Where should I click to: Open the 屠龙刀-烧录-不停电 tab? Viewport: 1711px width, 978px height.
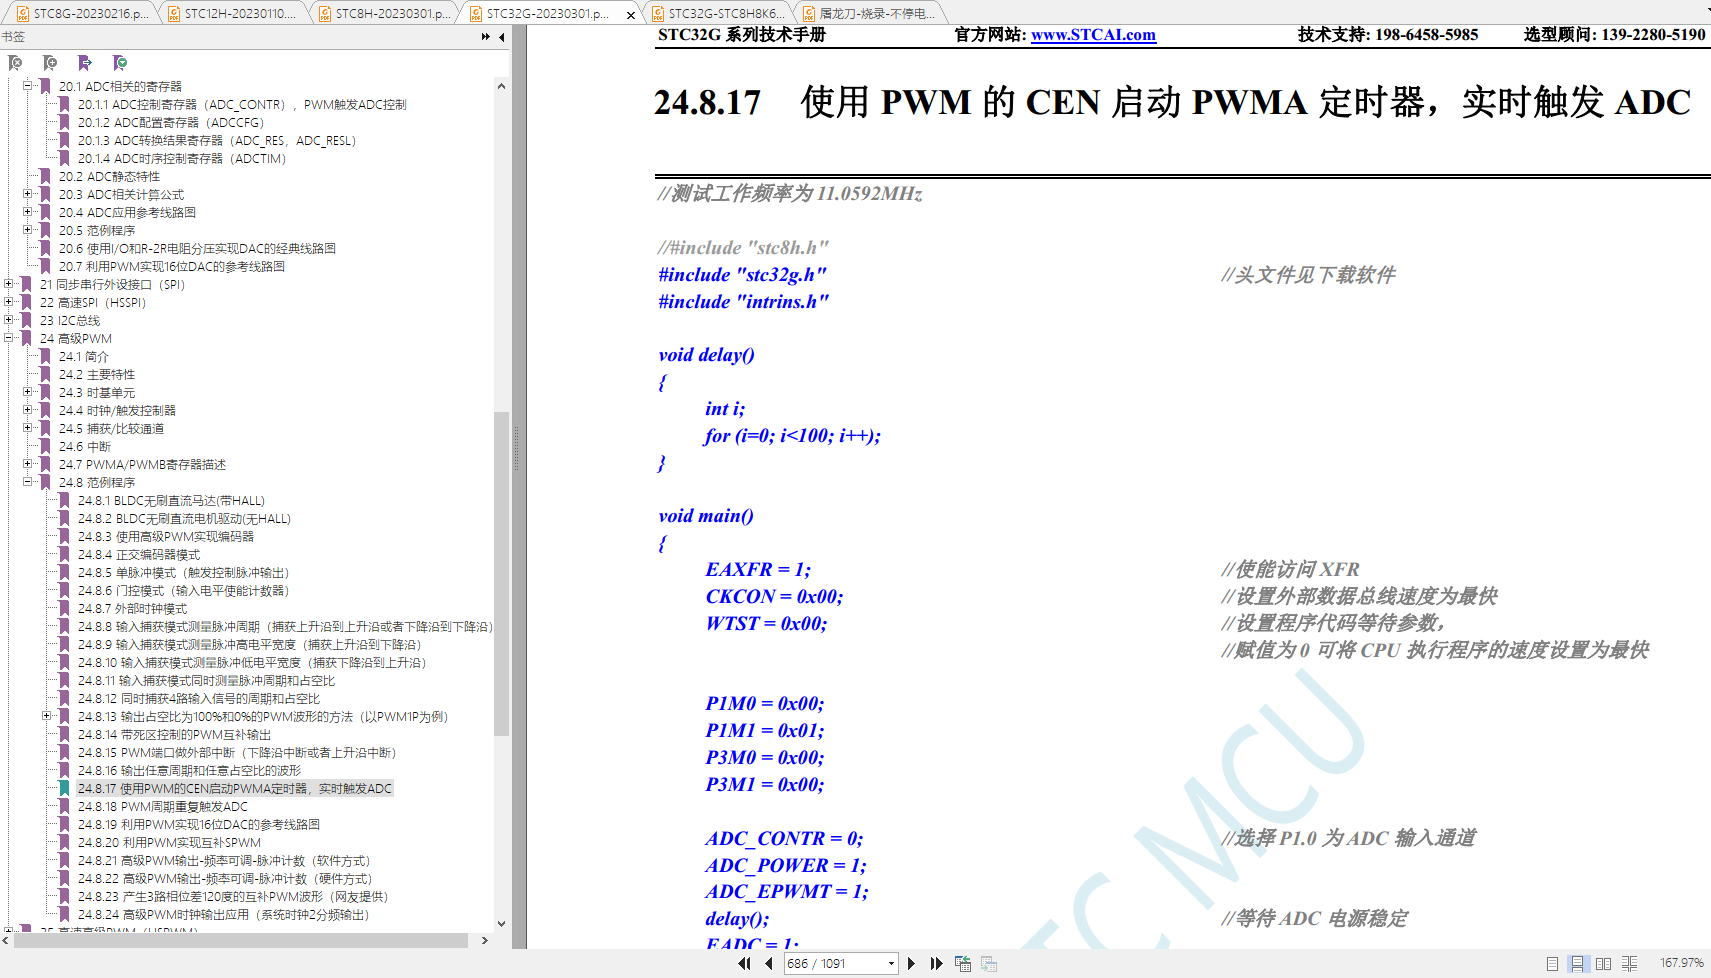[x=869, y=13]
